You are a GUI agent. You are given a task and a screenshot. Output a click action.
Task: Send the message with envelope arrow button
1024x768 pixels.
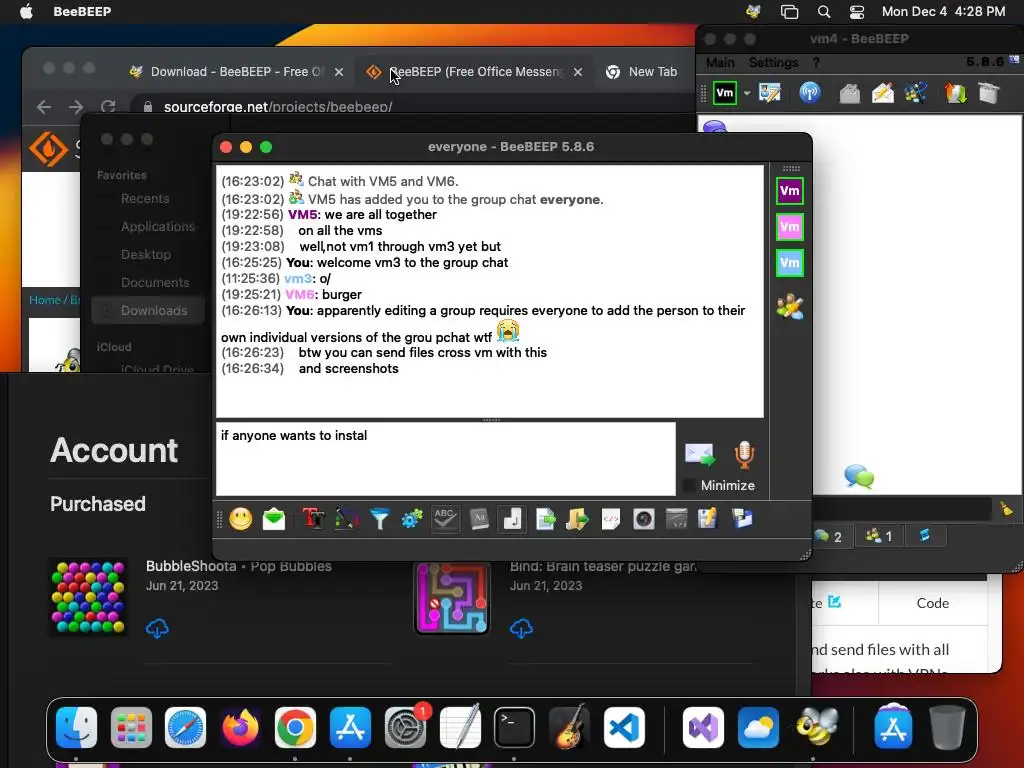[x=699, y=455]
